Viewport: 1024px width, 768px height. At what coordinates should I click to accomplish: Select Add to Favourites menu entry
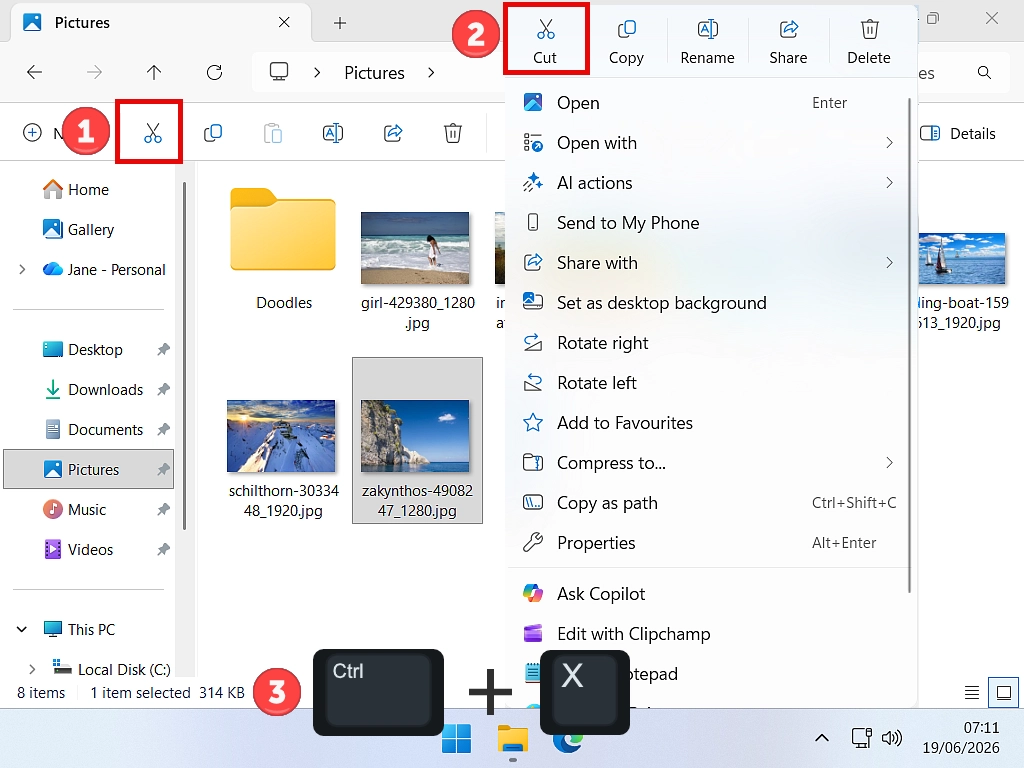(708, 423)
